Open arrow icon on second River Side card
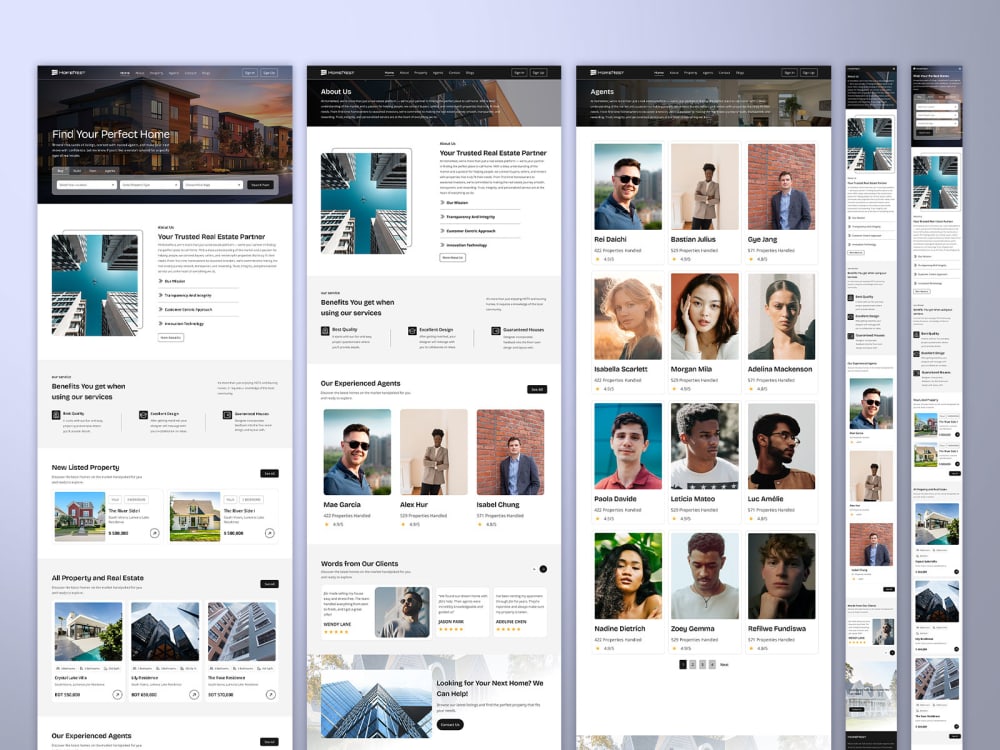 [x=270, y=533]
